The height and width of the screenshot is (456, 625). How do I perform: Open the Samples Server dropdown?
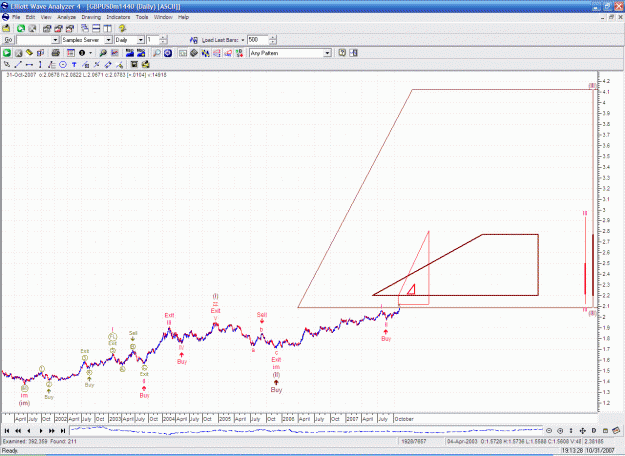tap(108, 40)
